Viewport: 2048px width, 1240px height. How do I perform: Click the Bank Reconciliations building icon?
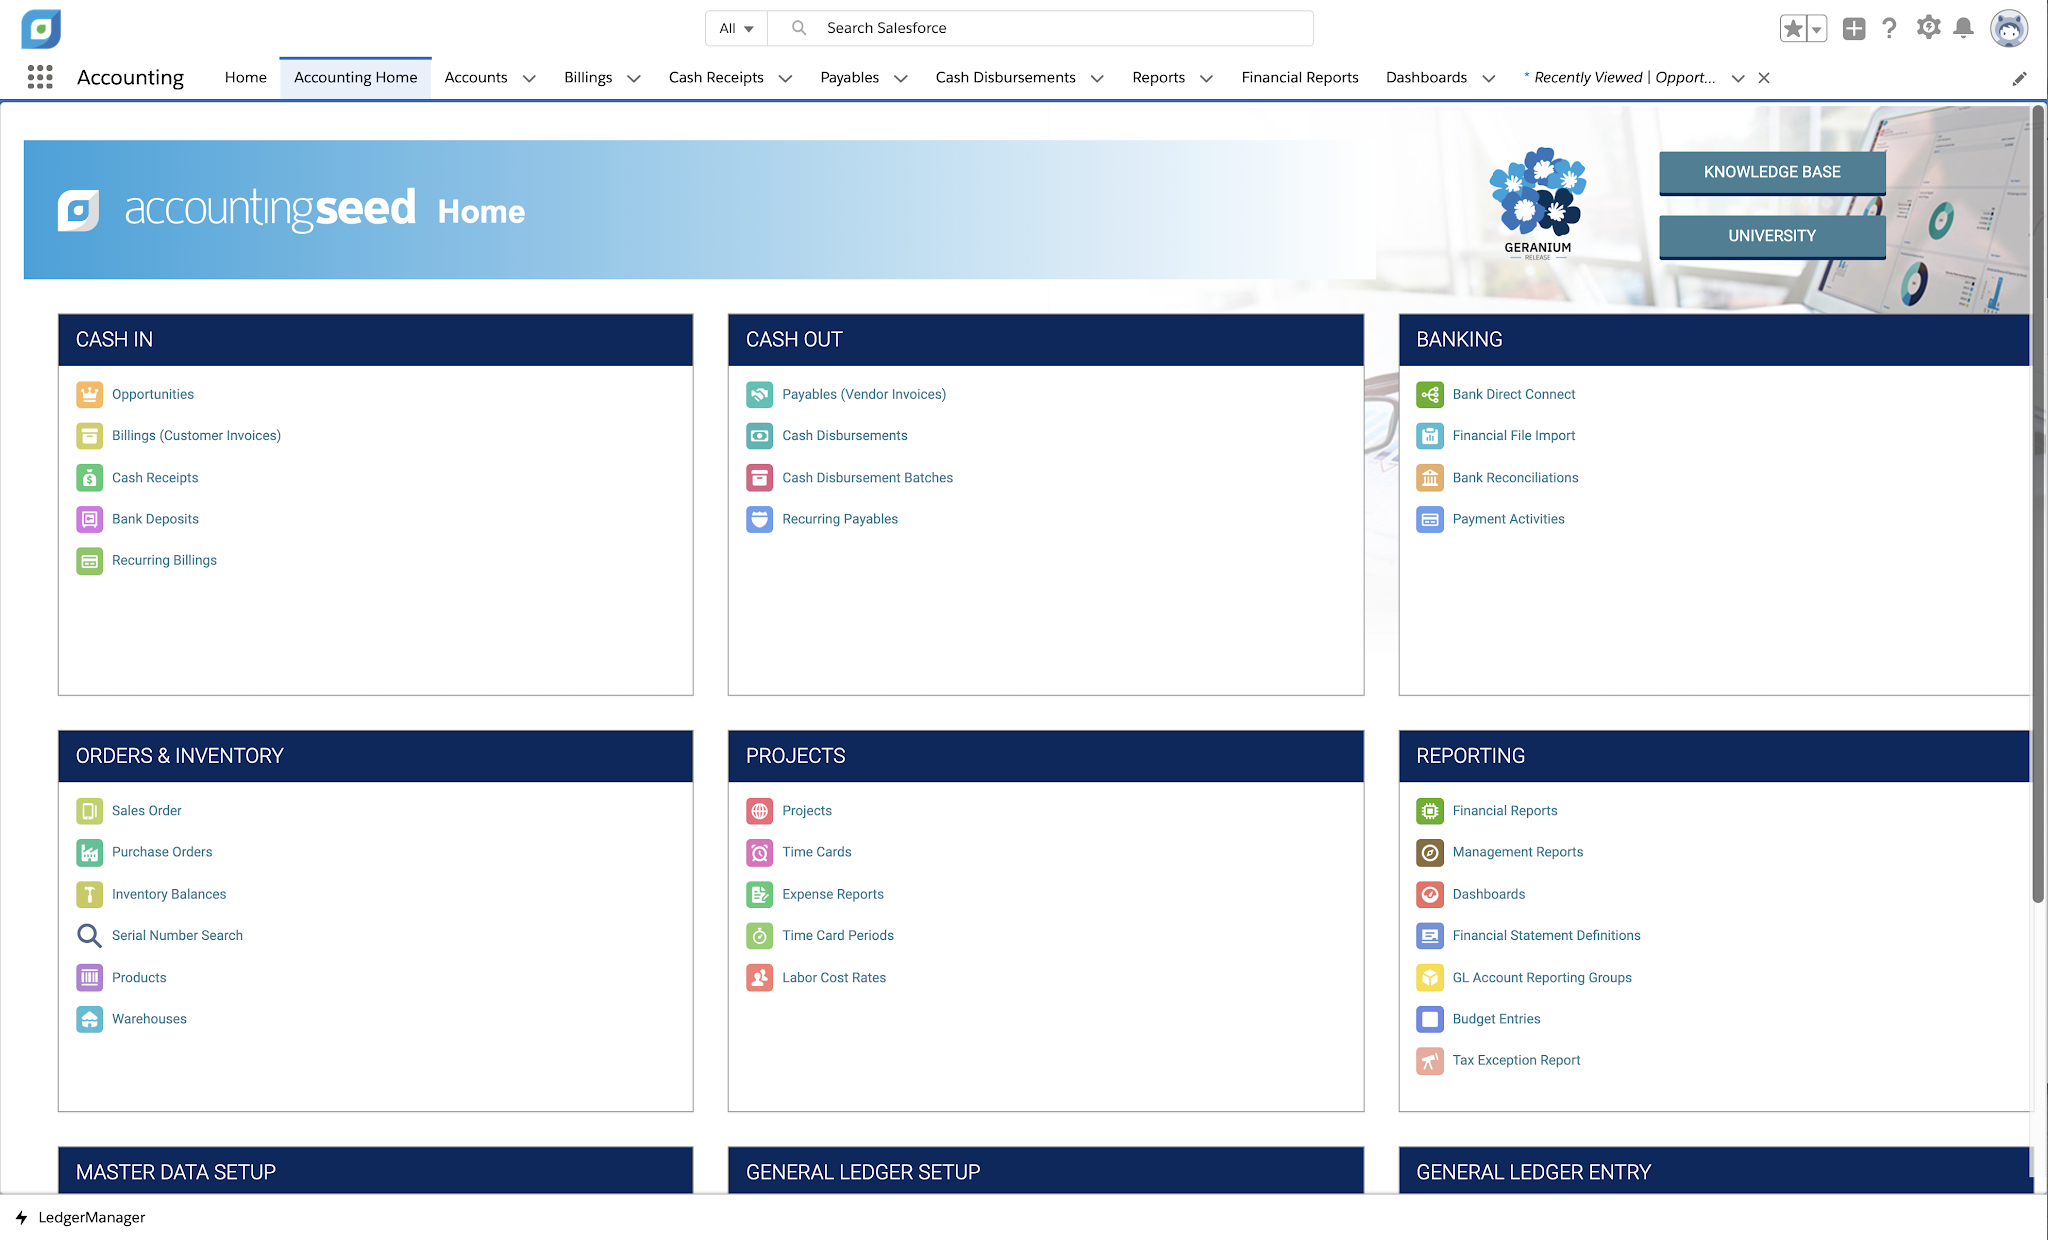(x=1430, y=478)
